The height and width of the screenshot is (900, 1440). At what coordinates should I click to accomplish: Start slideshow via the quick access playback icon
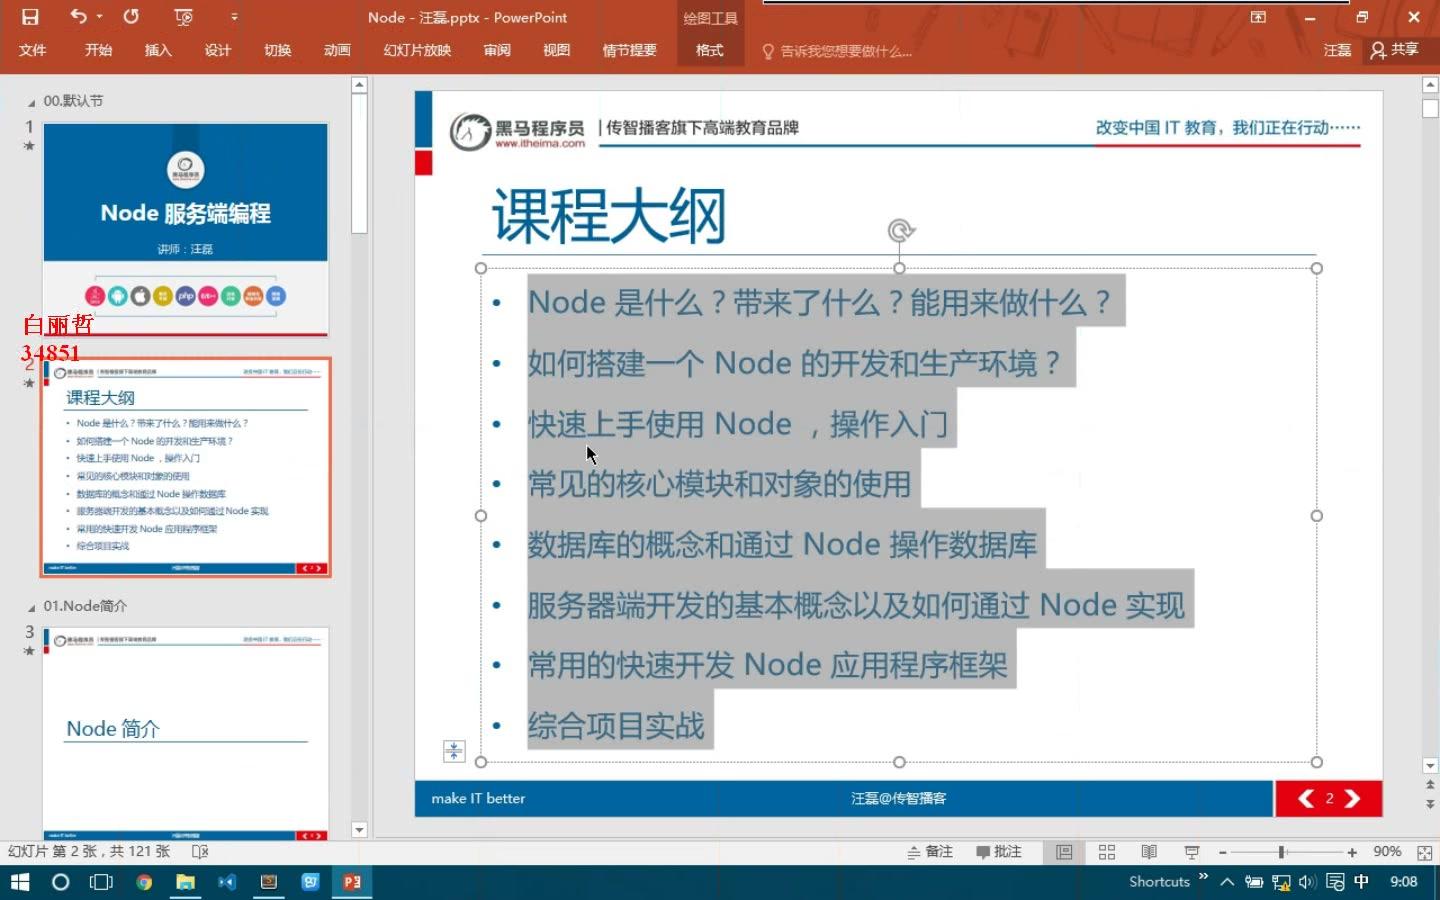tap(183, 17)
